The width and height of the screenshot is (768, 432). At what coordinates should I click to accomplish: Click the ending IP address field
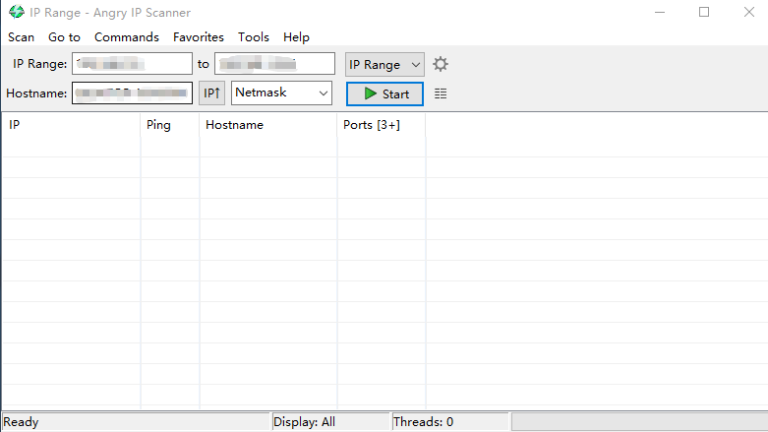(x=274, y=64)
